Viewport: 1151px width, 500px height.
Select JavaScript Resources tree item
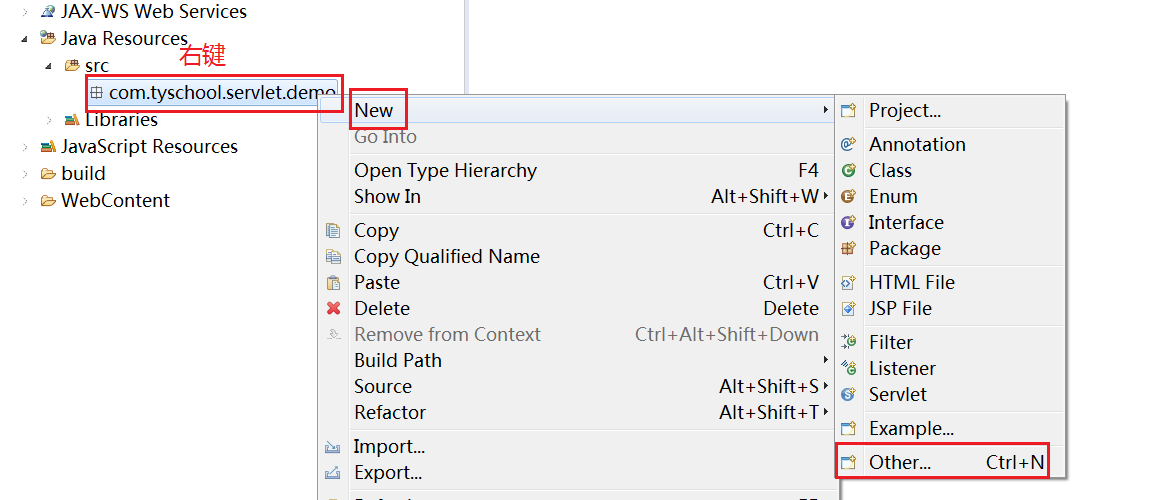[x=149, y=147]
